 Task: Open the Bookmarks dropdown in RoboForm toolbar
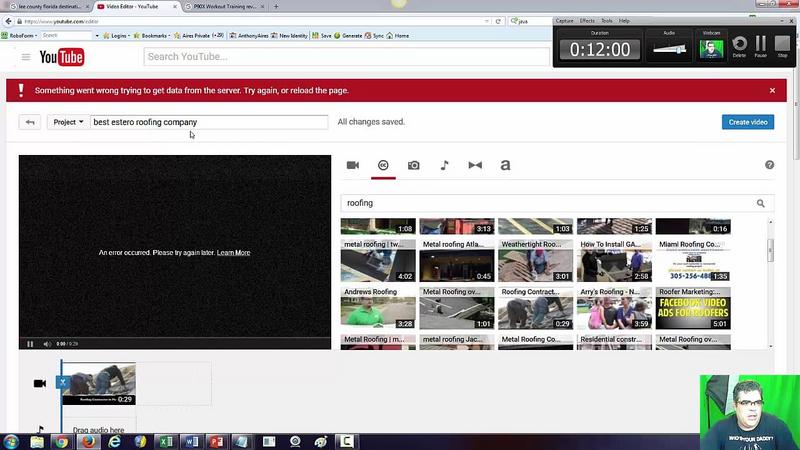pyautogui.click(x=152, y=36)
